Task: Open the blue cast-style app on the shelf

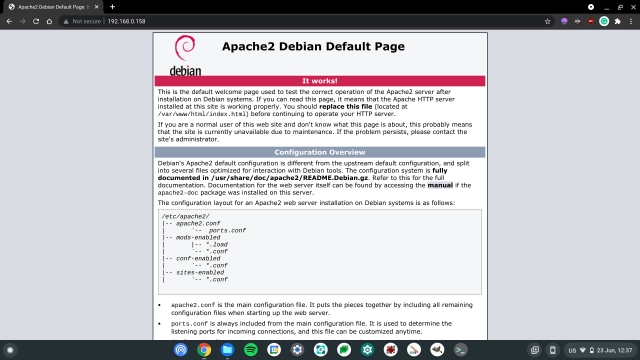Action: tap(181, 350)
